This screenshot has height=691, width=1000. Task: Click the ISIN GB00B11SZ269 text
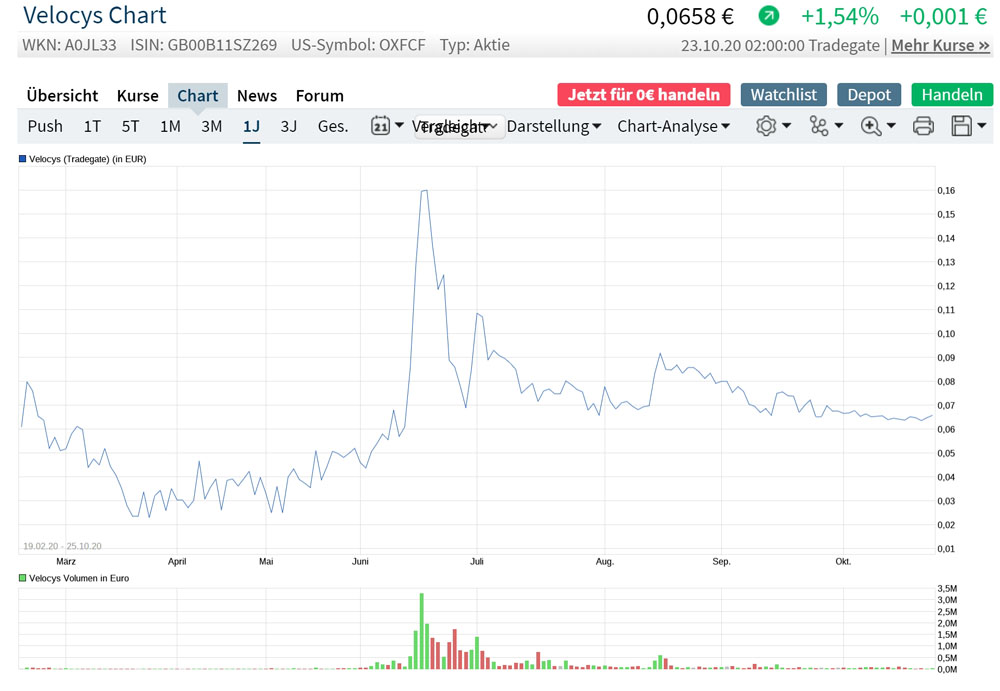click(x=203, y=45)
